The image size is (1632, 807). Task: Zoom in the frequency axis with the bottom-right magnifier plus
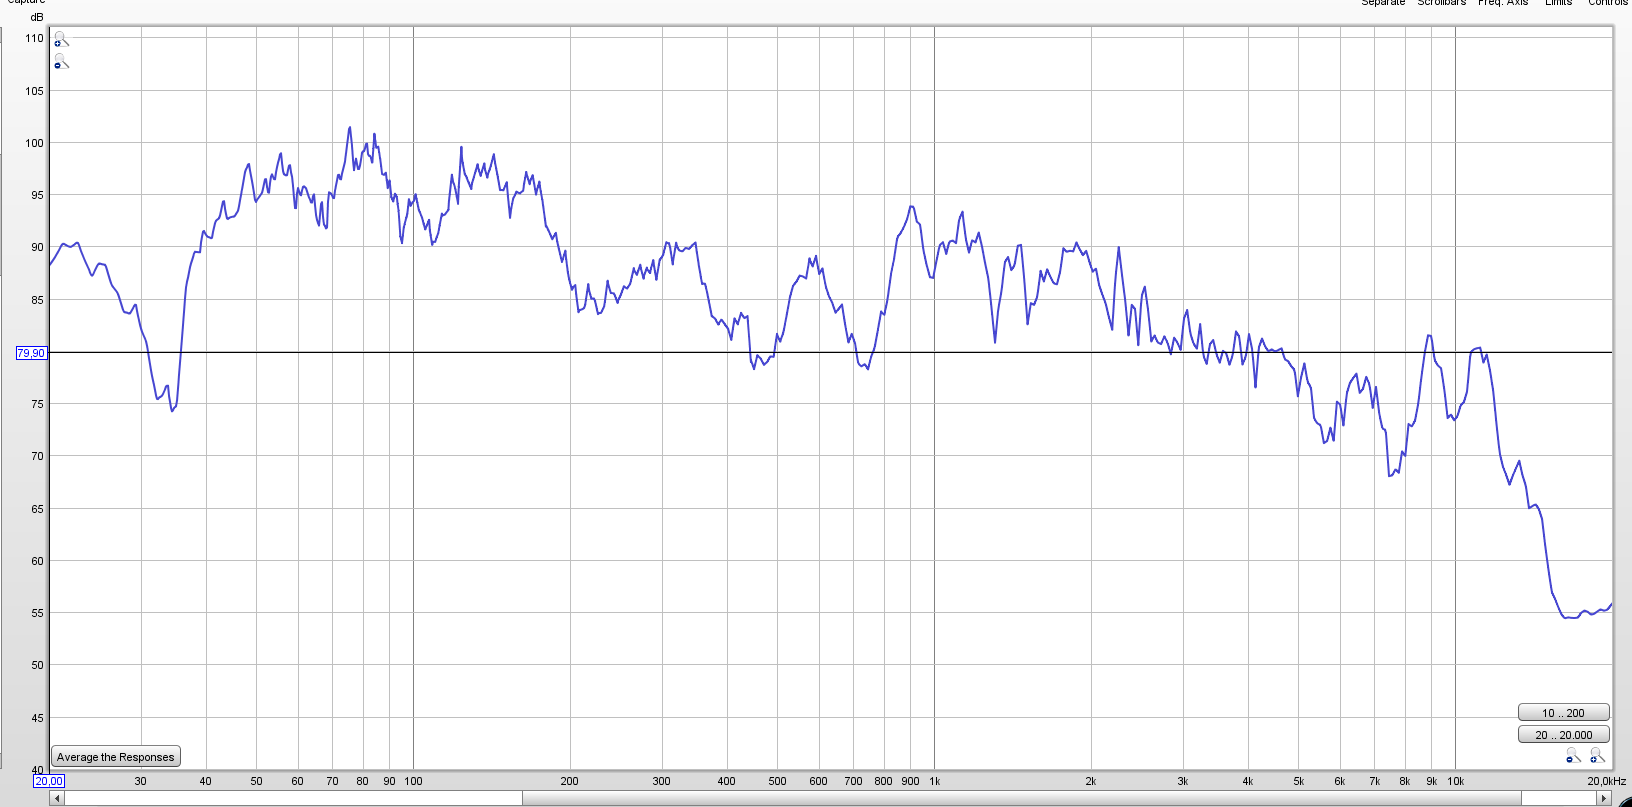(1597, 755)
